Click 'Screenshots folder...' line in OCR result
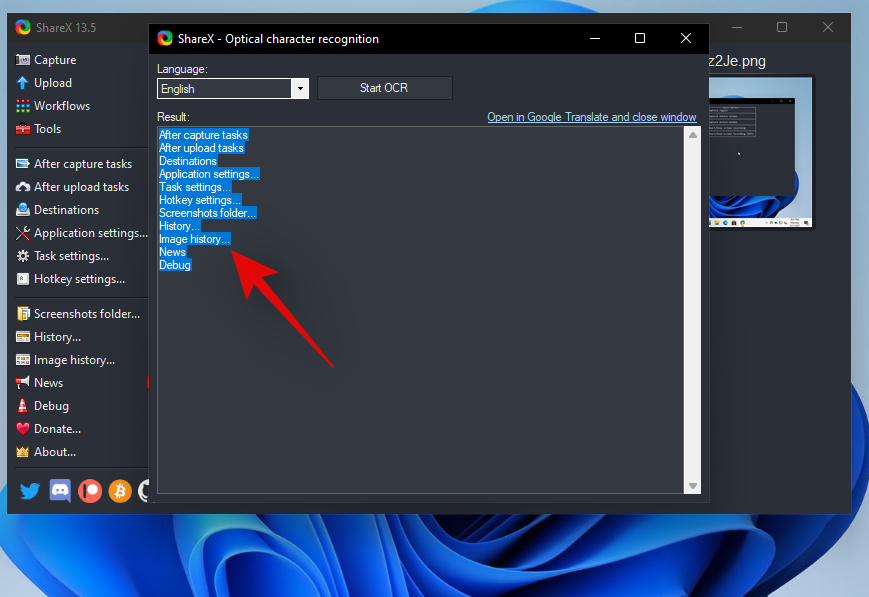This screenshot has width=869, height=597. point(207,213)
